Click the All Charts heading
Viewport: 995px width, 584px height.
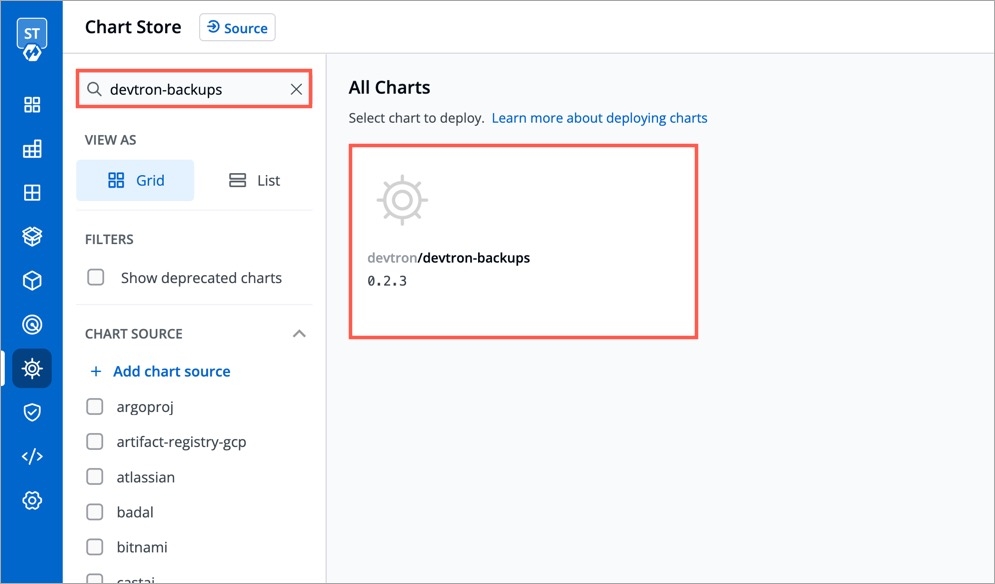390,88
